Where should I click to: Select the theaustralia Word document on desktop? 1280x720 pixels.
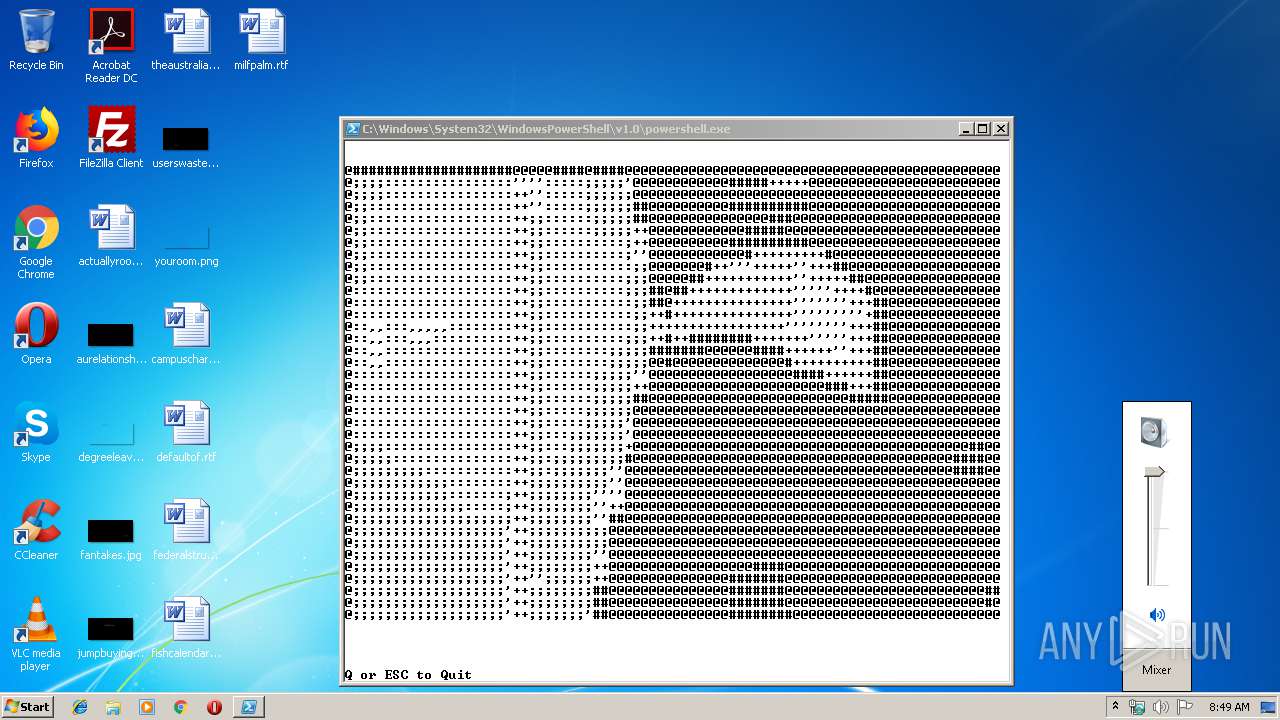point(186,40)
